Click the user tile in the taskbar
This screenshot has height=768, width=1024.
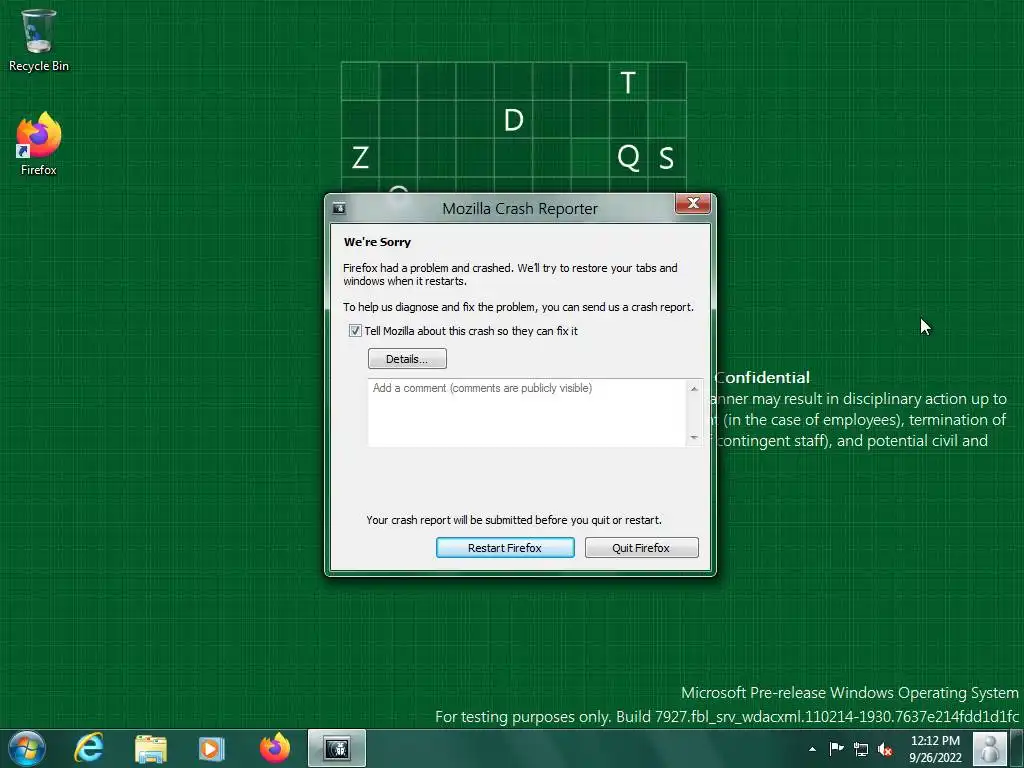(x=990, y=749)
